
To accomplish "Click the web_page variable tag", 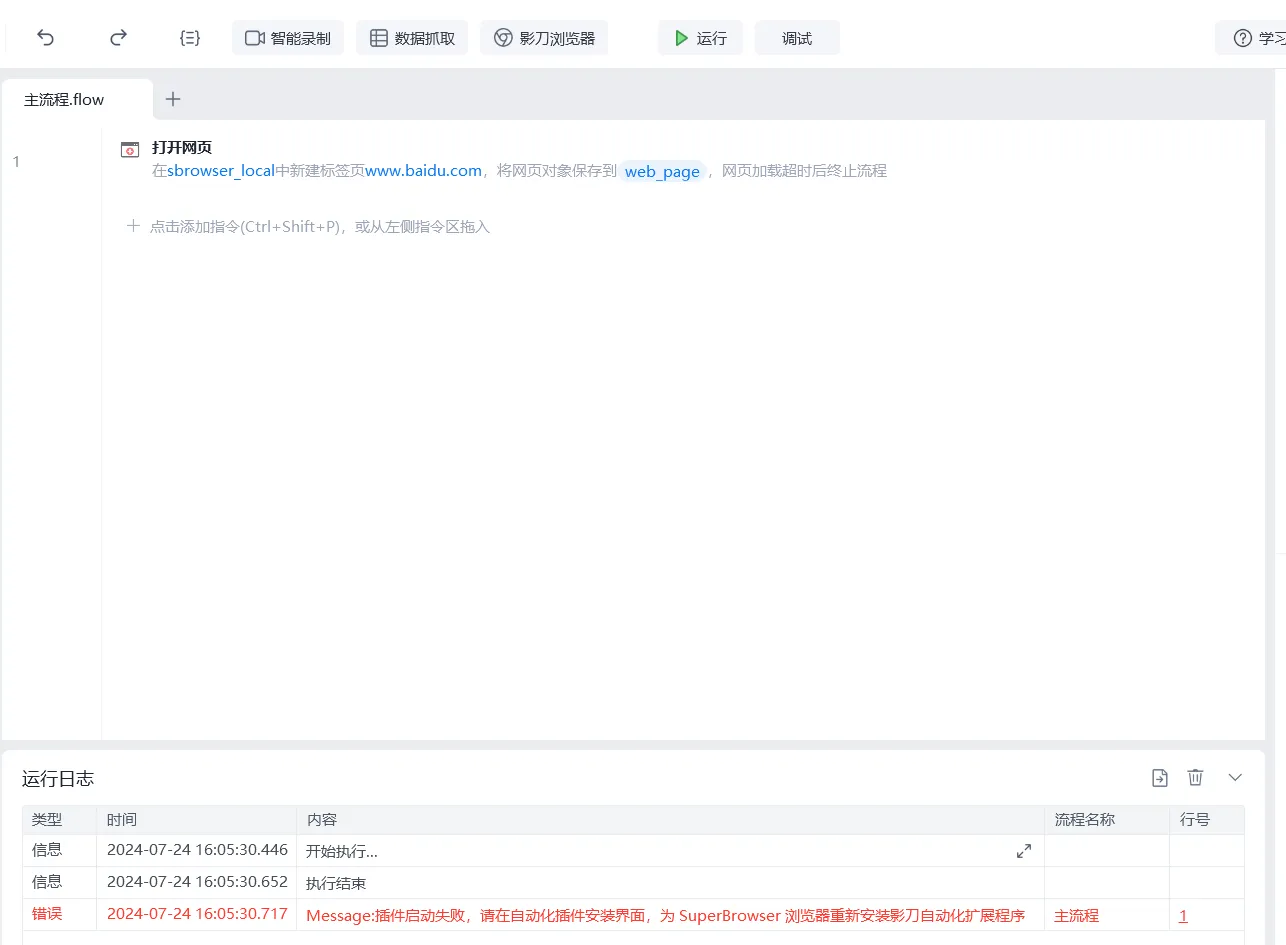I will pos(662,172).
